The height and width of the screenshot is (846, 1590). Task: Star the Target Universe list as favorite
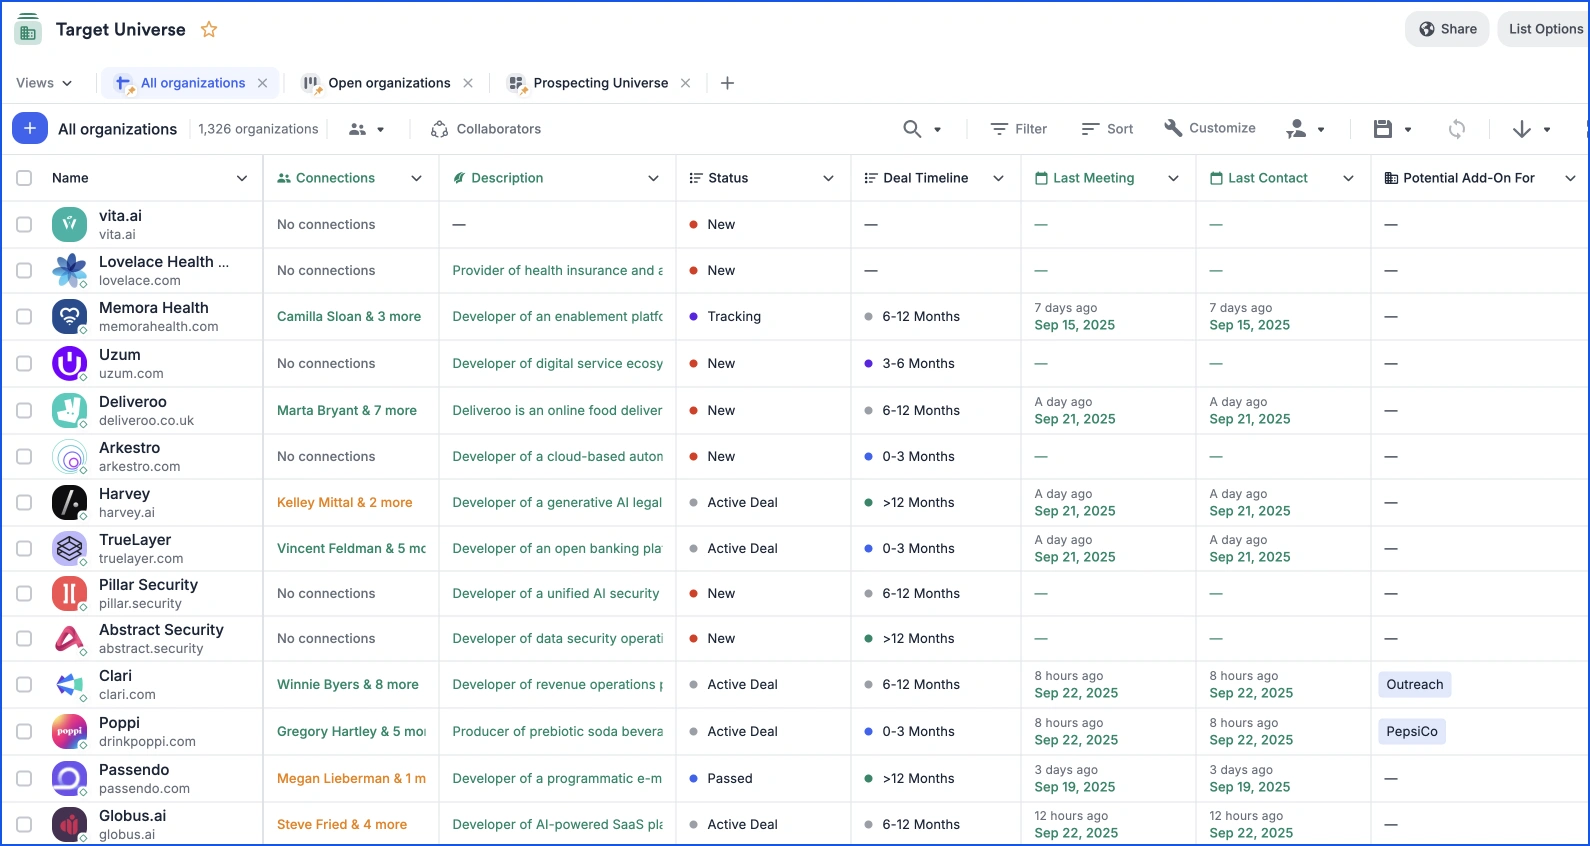209,30
